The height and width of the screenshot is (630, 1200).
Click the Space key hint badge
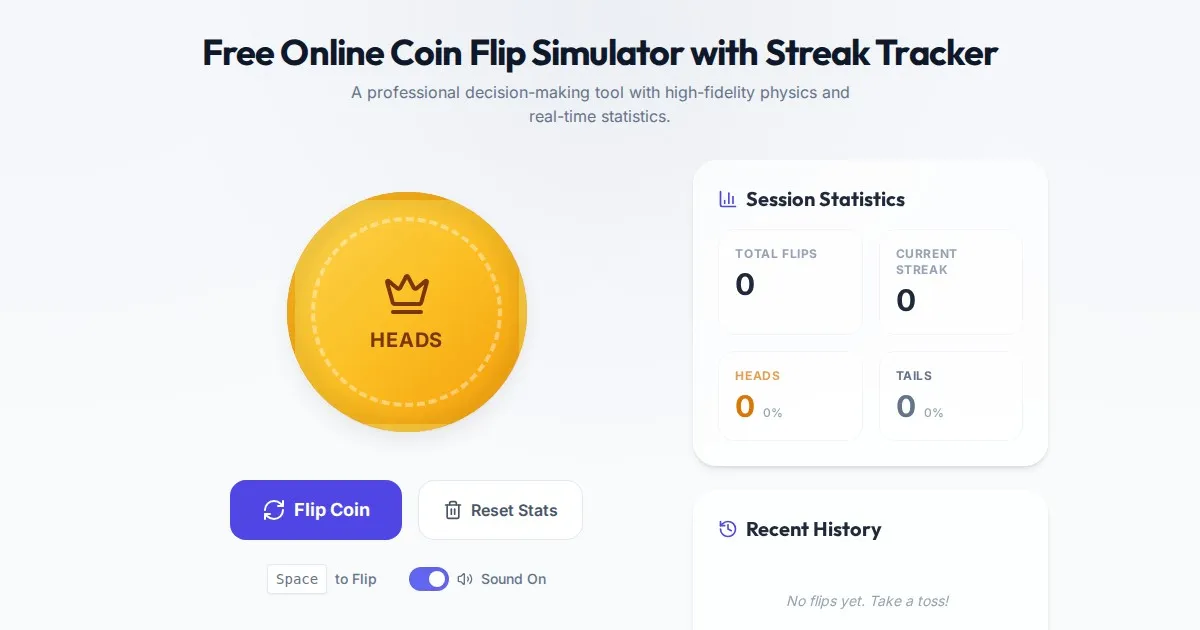pyautogui.click(x=297, y=579)
